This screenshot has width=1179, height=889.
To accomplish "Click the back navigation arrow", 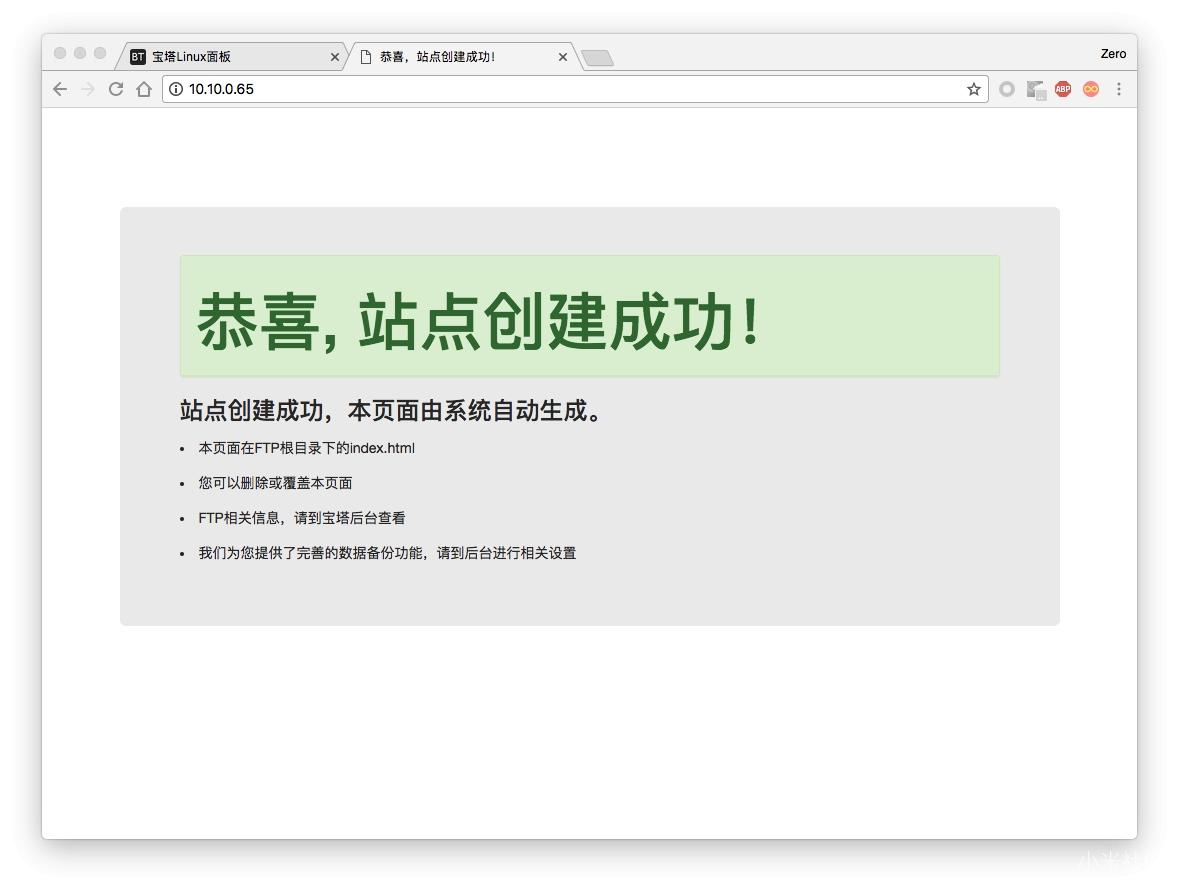I will (x=60, y=89).
